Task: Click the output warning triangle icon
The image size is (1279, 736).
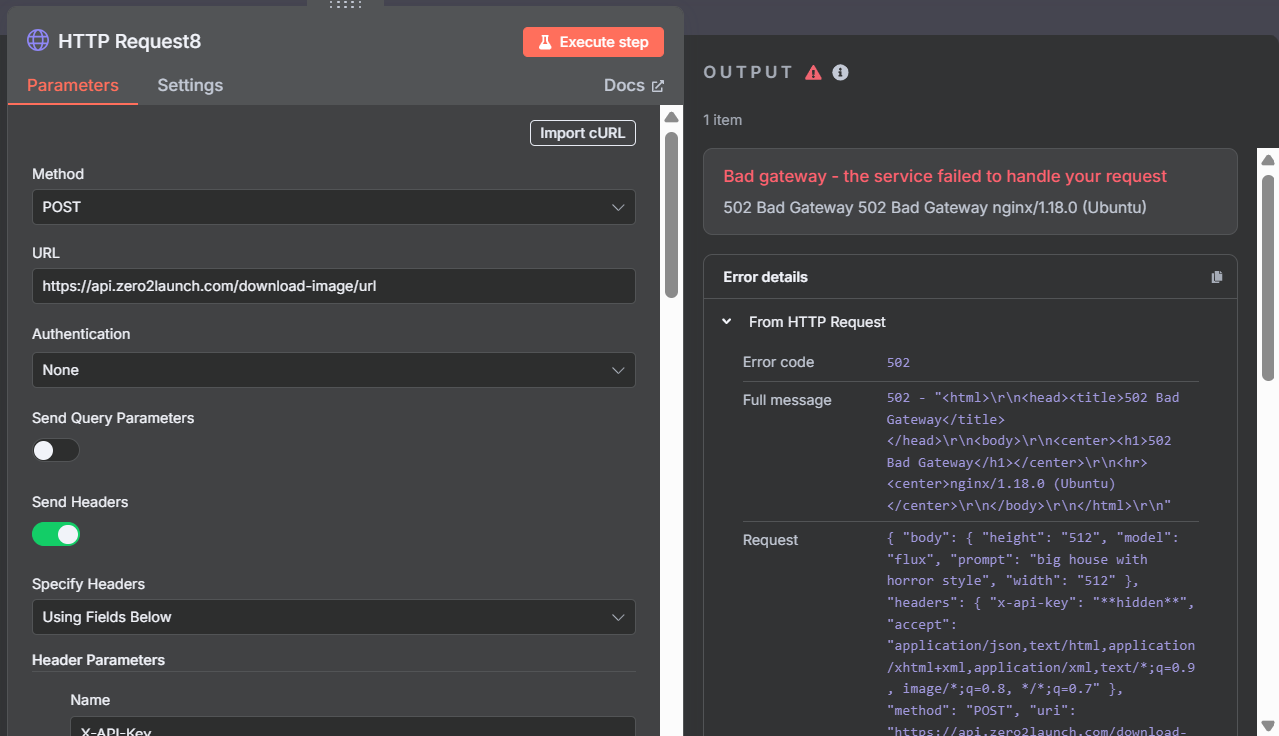Action: coord(813,72)
